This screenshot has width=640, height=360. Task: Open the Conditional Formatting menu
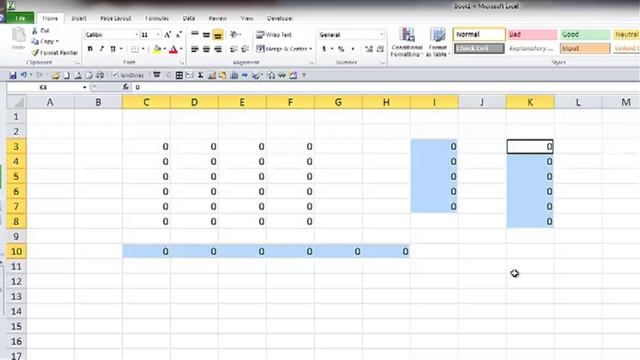coord(407,42)
